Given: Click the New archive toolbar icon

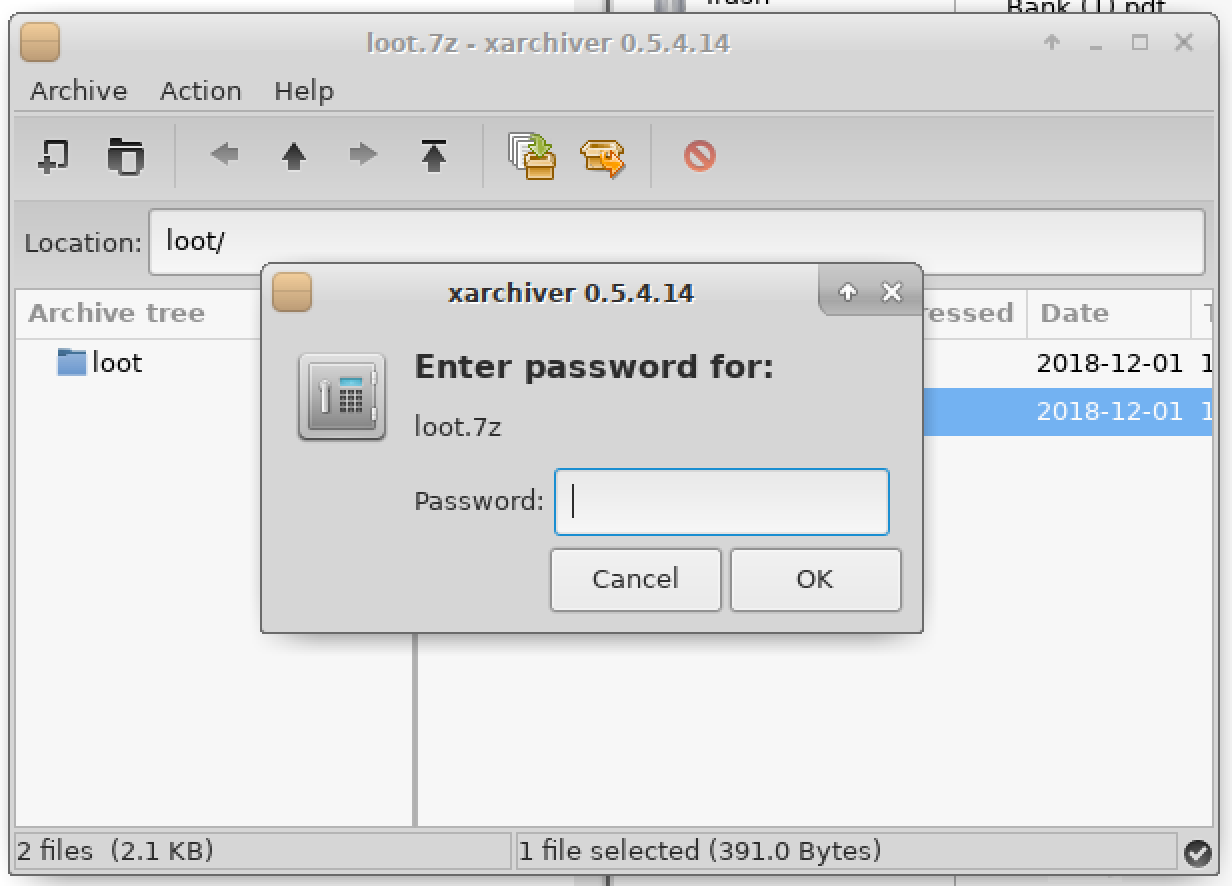Looking at the screenshot, I should [53, 155].
